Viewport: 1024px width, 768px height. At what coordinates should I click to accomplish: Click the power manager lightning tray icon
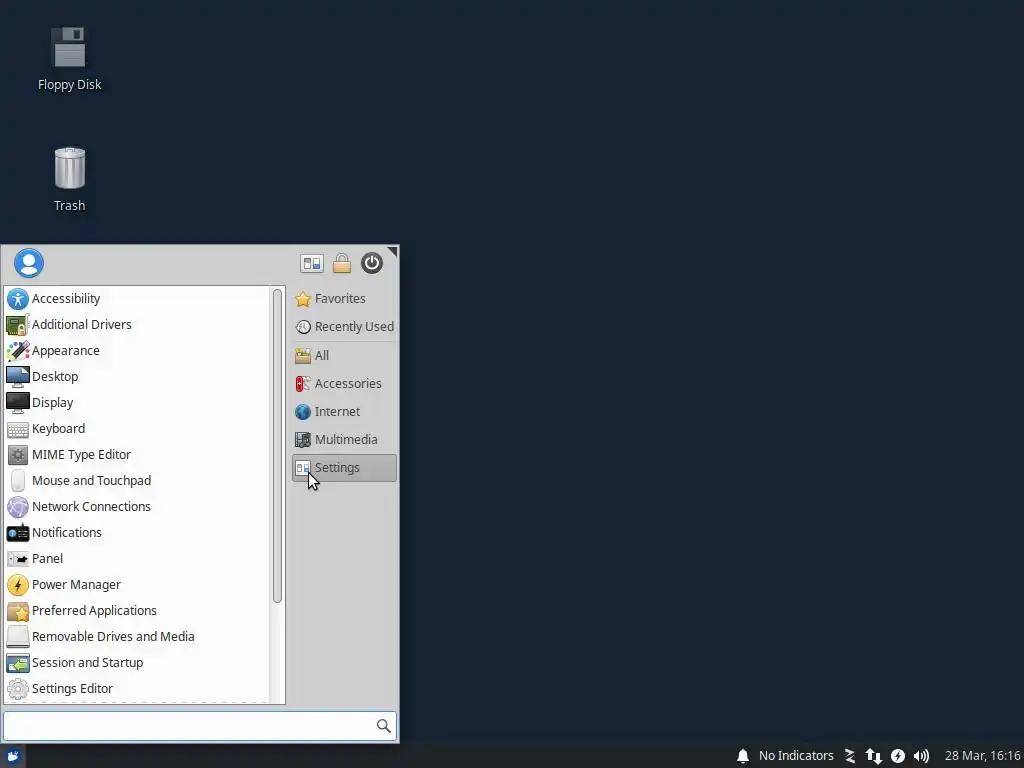click(x=898, y=756)
